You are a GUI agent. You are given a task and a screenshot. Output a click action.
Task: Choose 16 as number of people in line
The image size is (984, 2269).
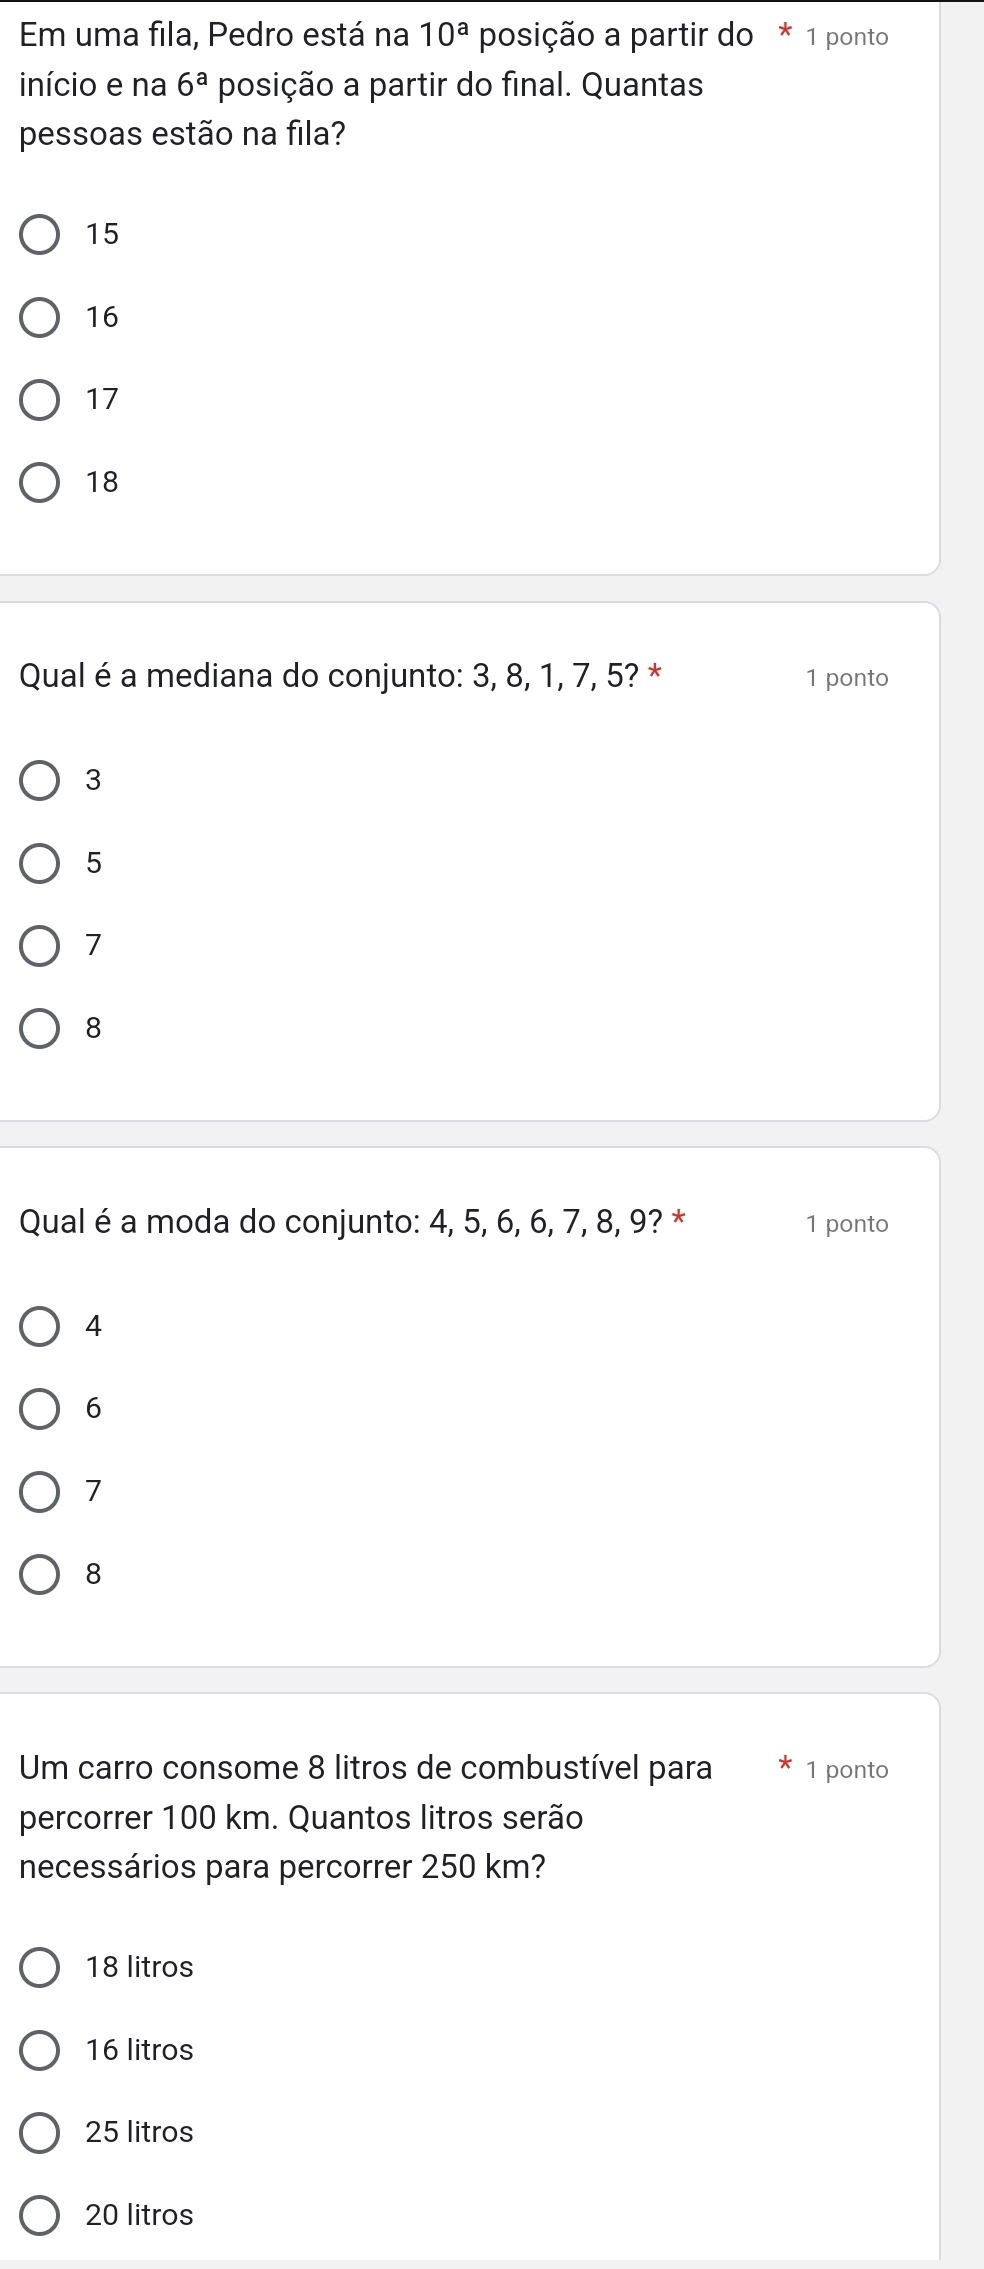(x=40, y=318)
